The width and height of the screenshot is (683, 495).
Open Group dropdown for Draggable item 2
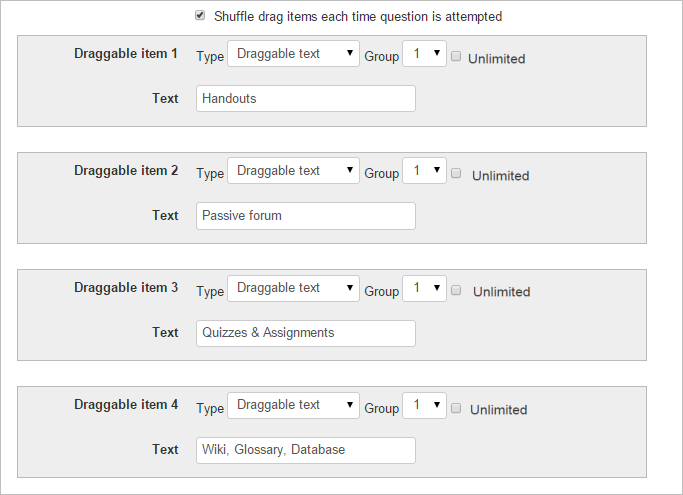pos(424,171)
